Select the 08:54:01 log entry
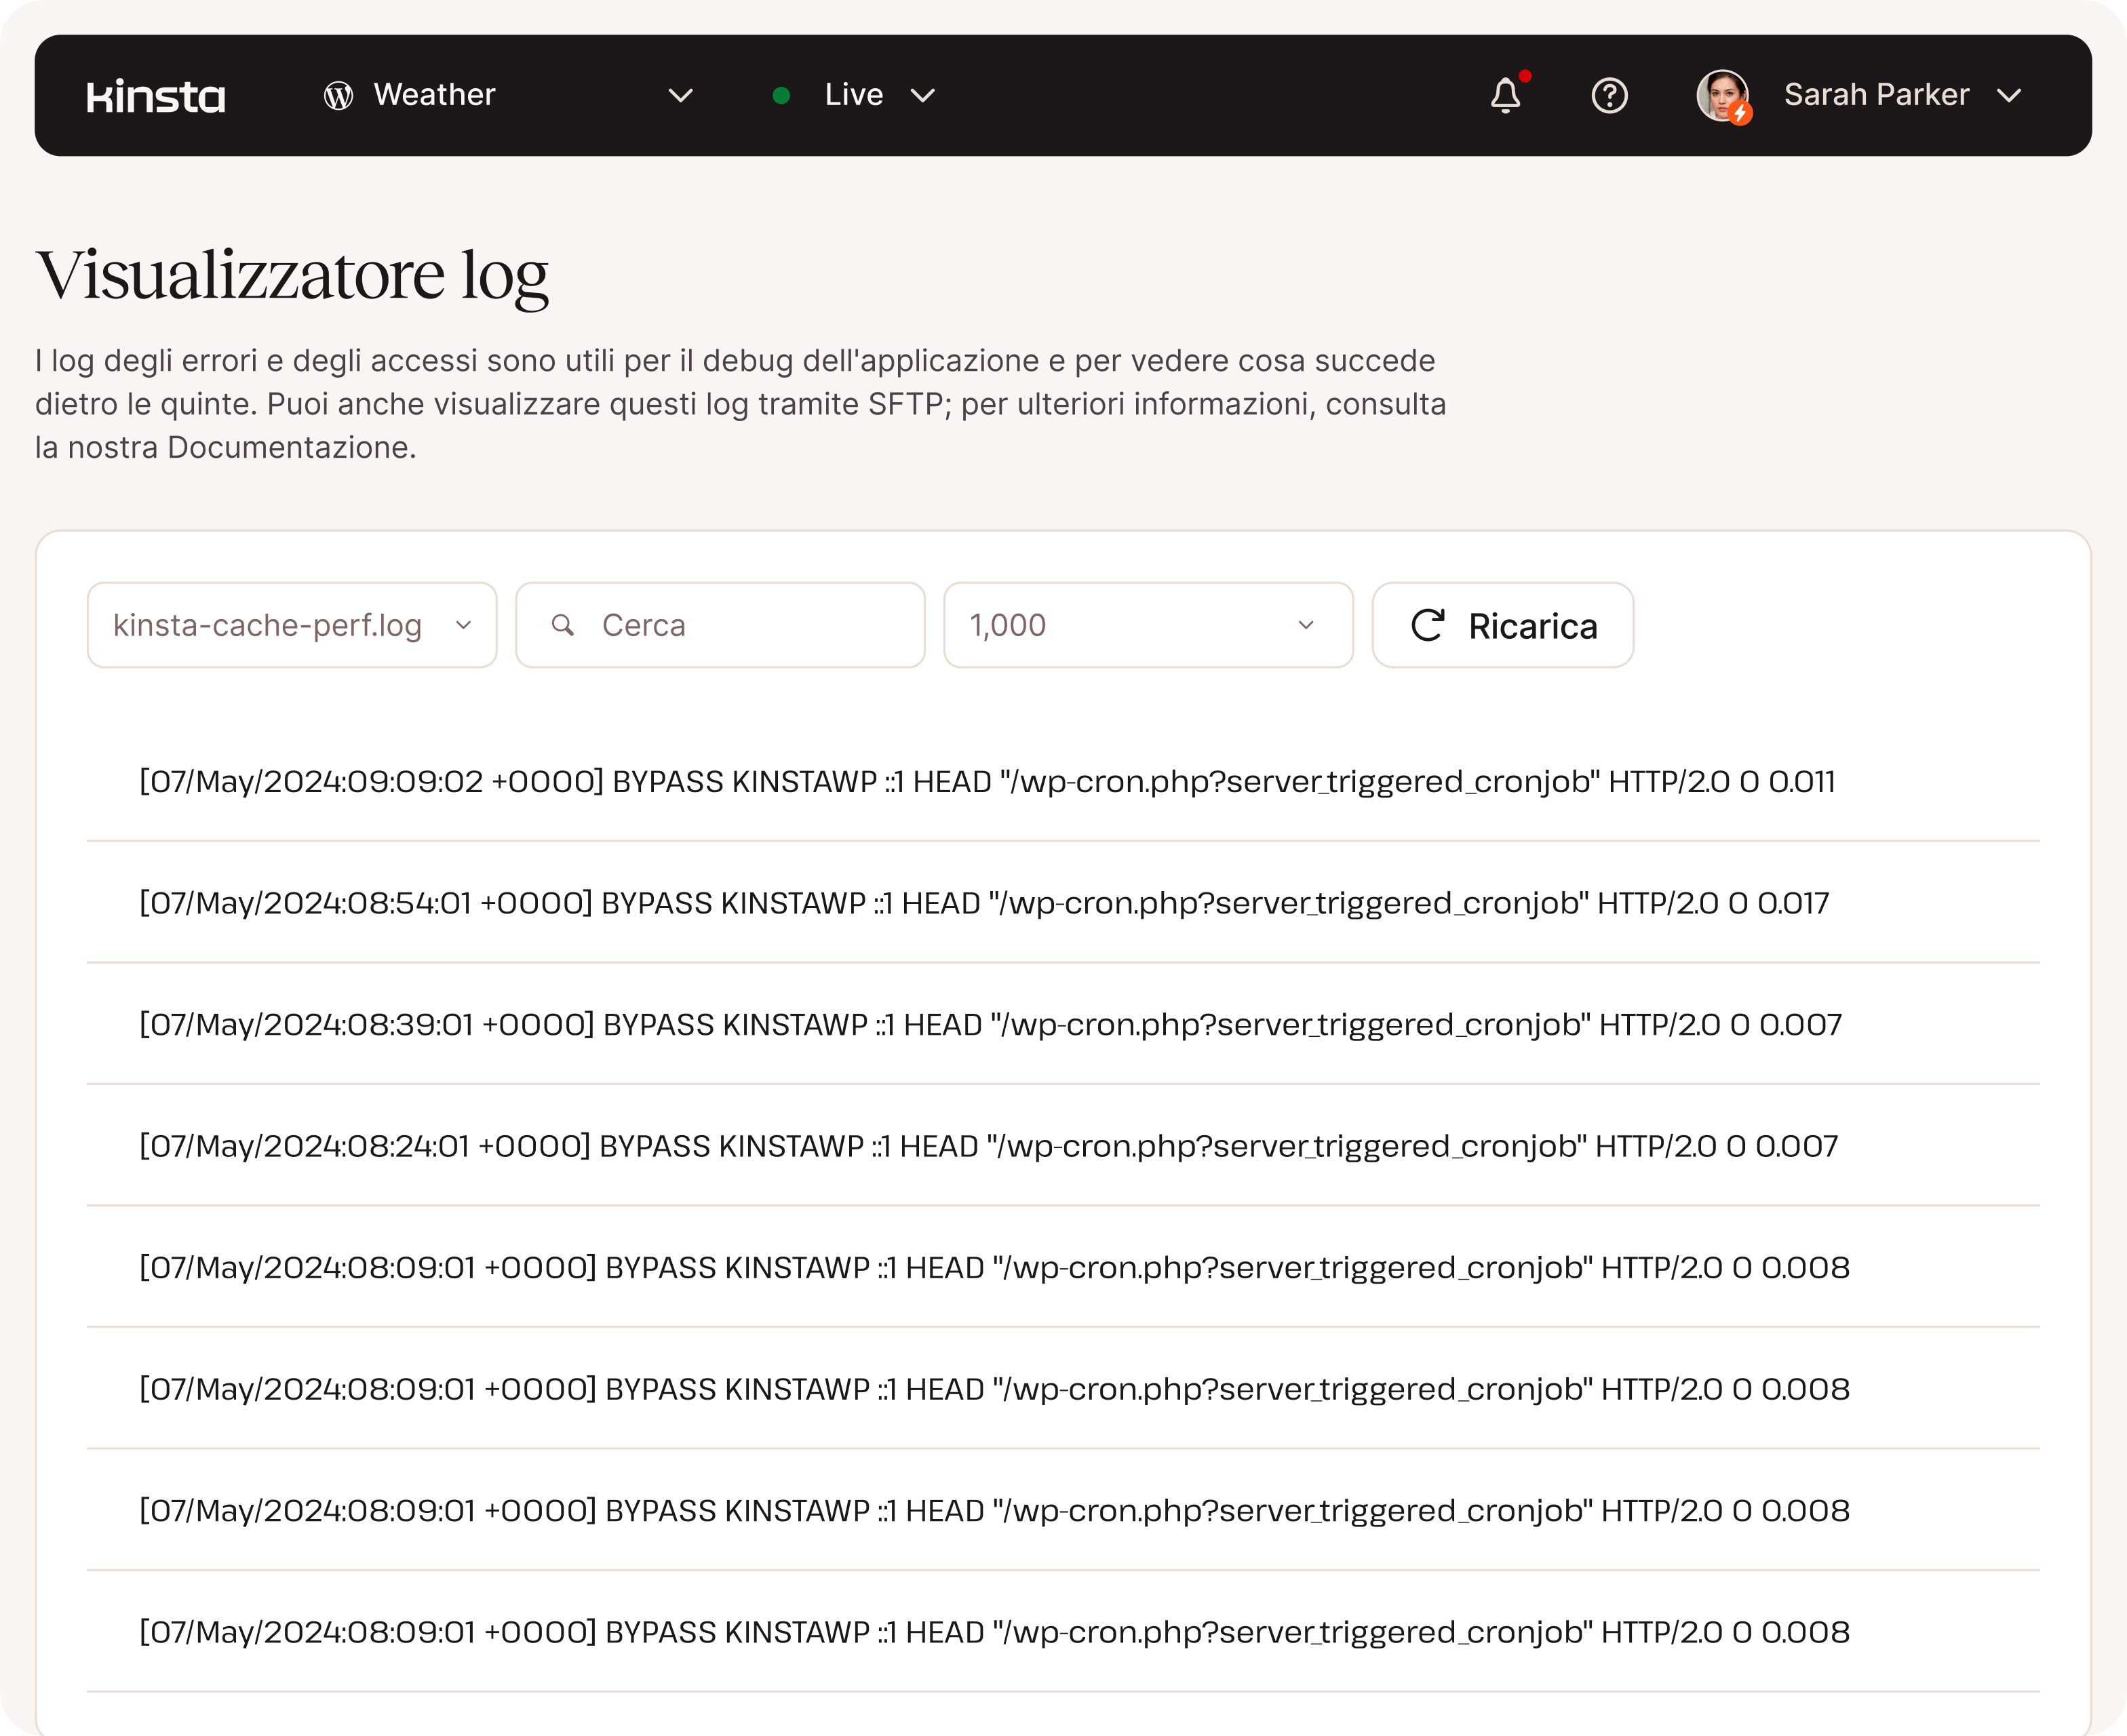The height and width of the screenshot is (1736, 2127). pyautogui.click(x=983, y=903)
